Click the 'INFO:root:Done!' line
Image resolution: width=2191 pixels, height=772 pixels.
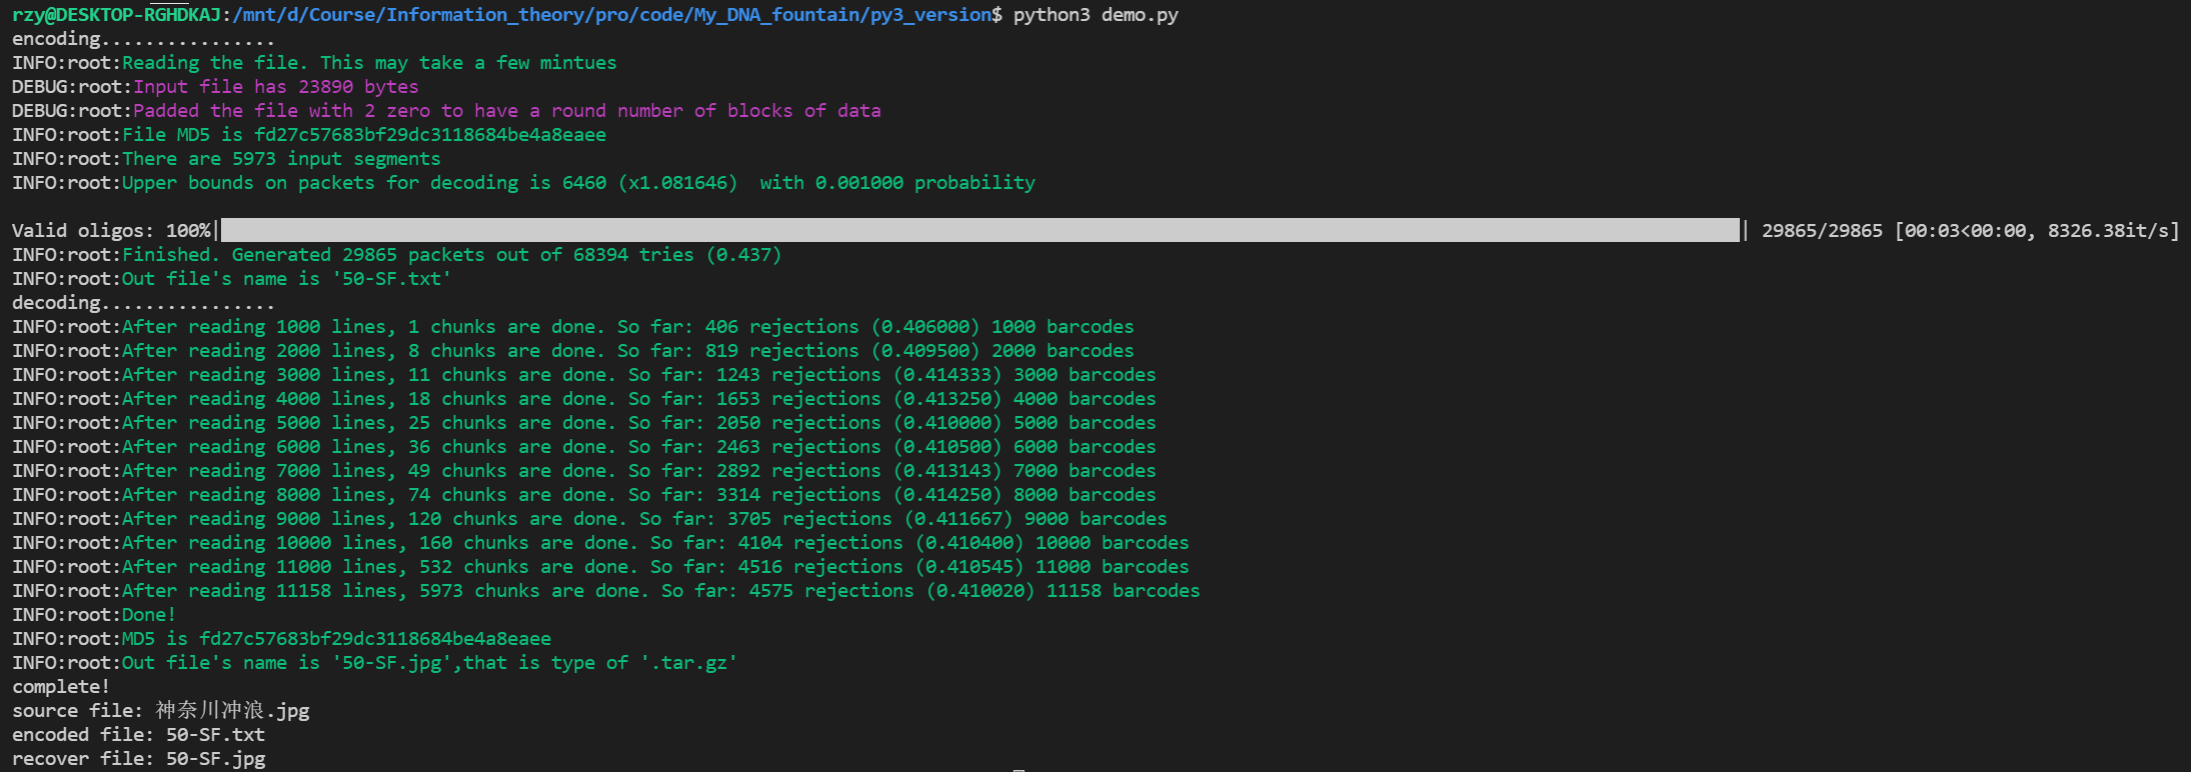tap(94, 615)
